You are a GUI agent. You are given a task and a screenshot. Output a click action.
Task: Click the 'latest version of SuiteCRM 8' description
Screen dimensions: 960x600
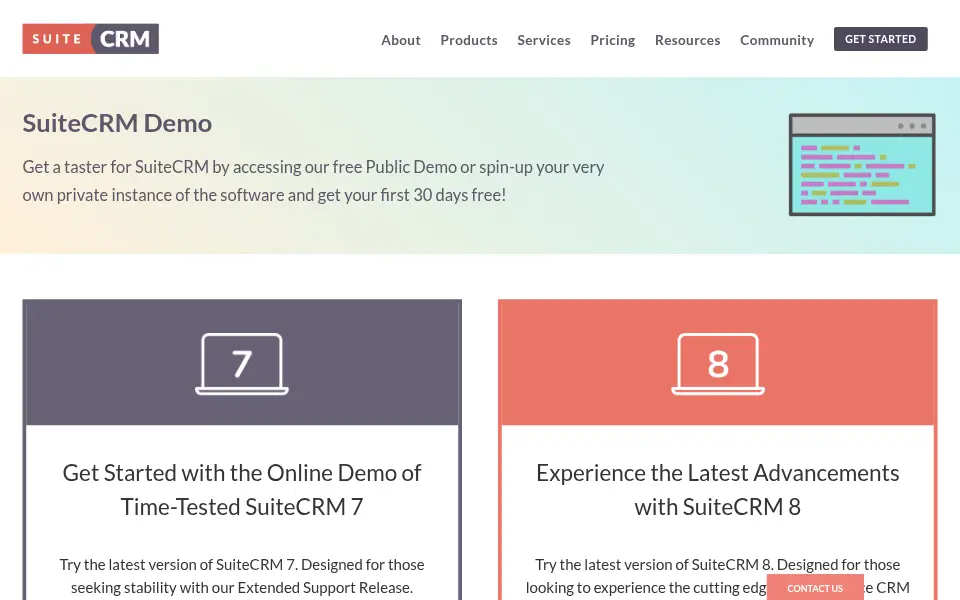(718, 576)
